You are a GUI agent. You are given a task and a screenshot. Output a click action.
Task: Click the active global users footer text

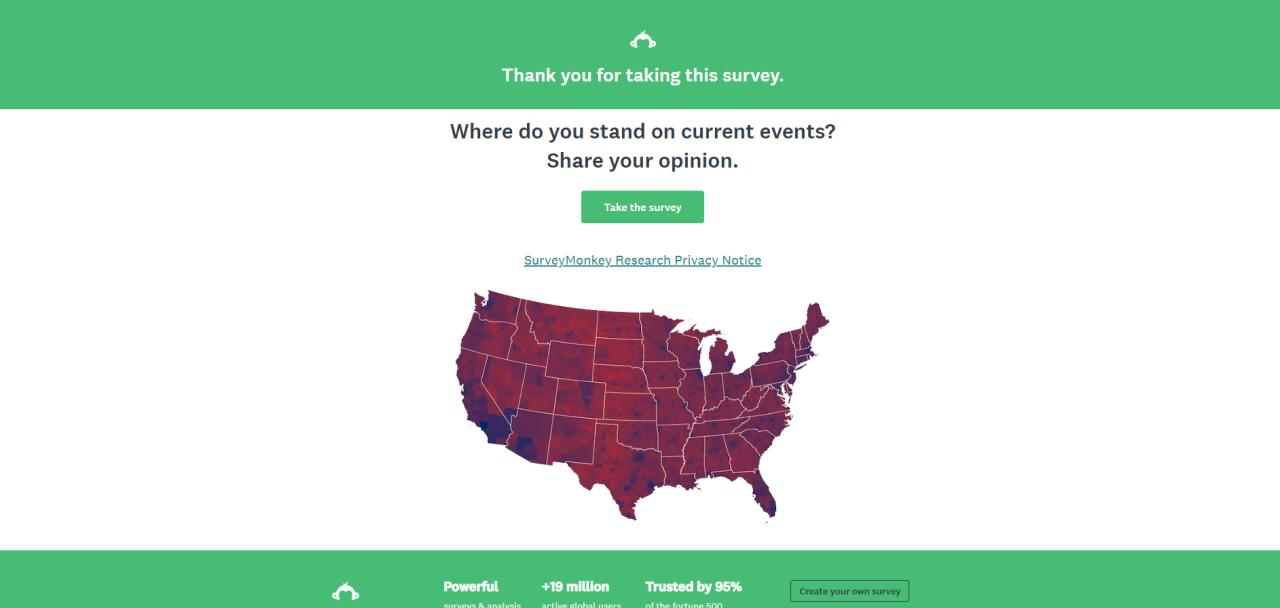pyautogui.click(x=581, y=604)
